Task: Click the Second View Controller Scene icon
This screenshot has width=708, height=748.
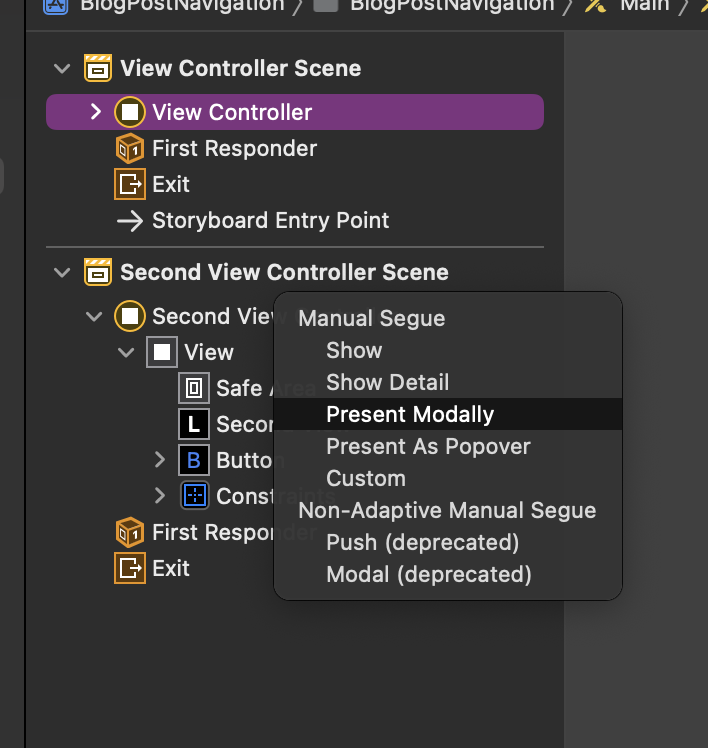Action: tap(98, 272)
